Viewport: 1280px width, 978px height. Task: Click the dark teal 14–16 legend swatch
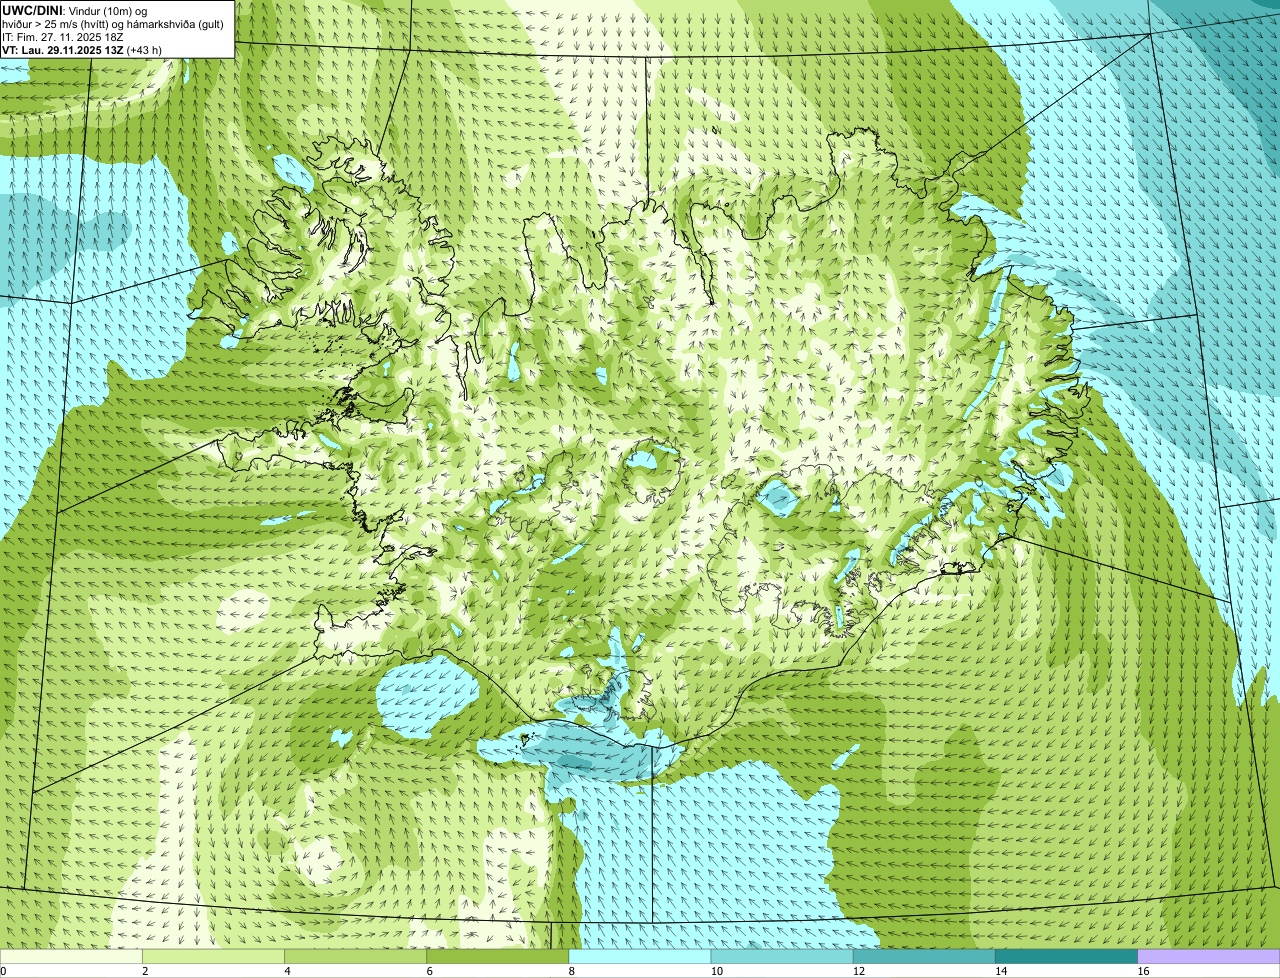pos(1066,956)
